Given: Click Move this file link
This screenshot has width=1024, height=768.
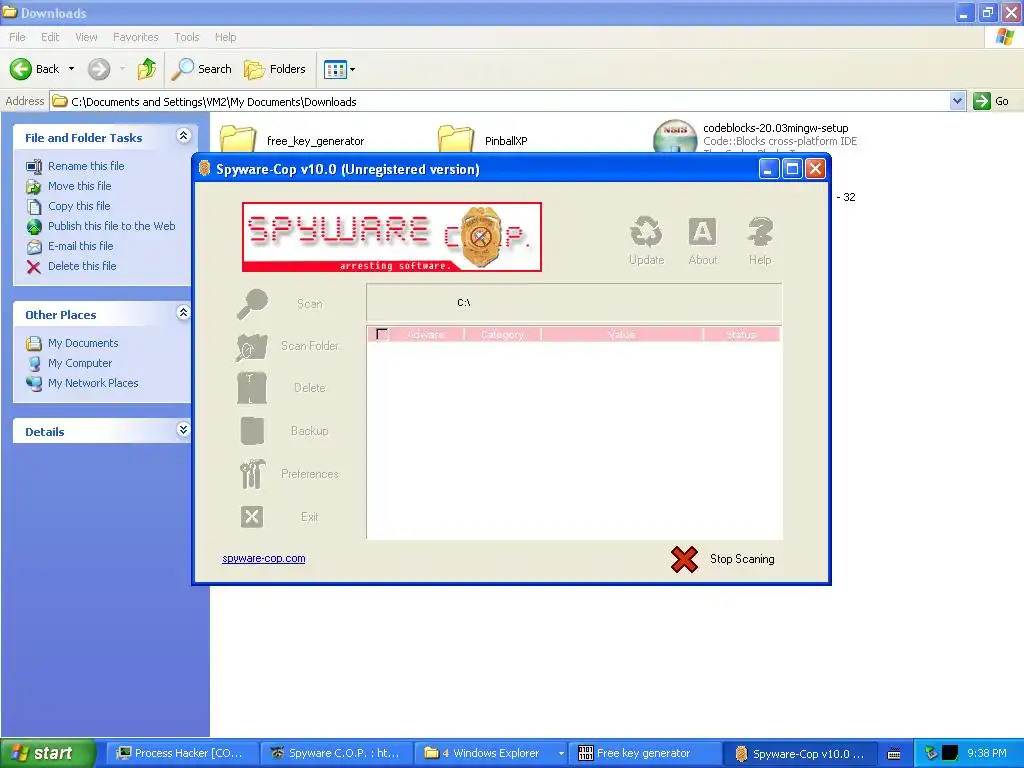Looking at the screenshot, I should (80, 186).
